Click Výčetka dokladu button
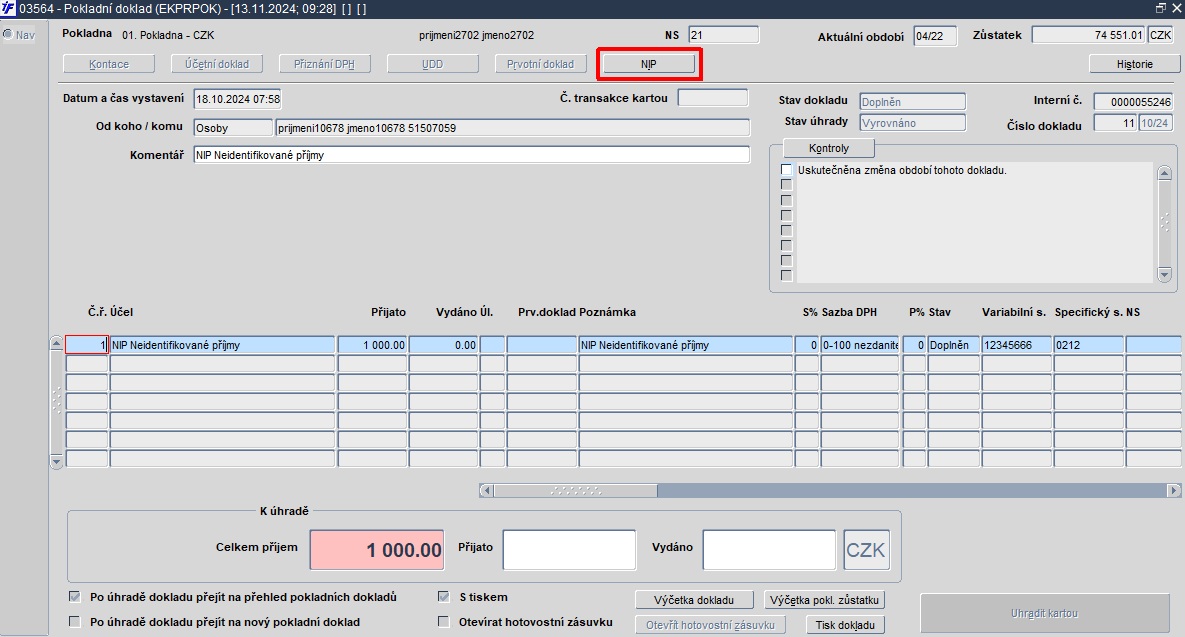 coord(694,600)
